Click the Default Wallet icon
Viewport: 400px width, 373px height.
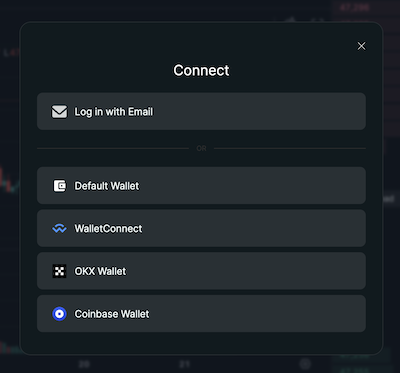(59, 186)
